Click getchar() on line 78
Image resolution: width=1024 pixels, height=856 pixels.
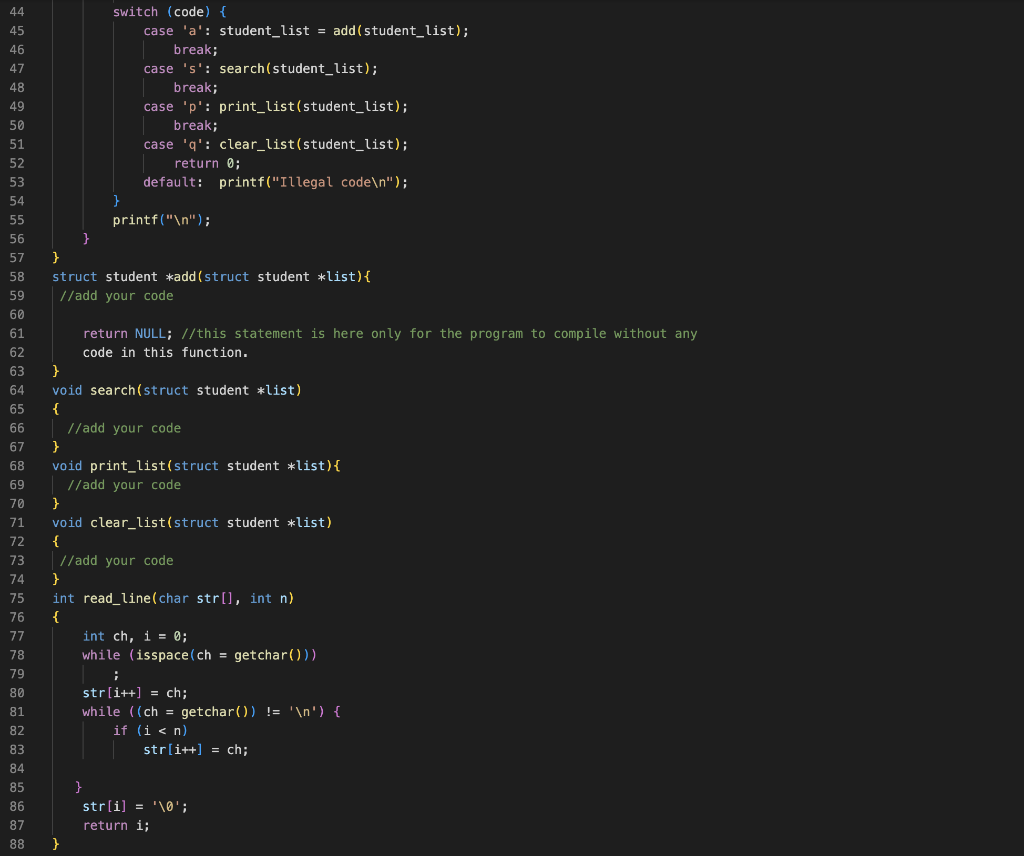[268, 656]
